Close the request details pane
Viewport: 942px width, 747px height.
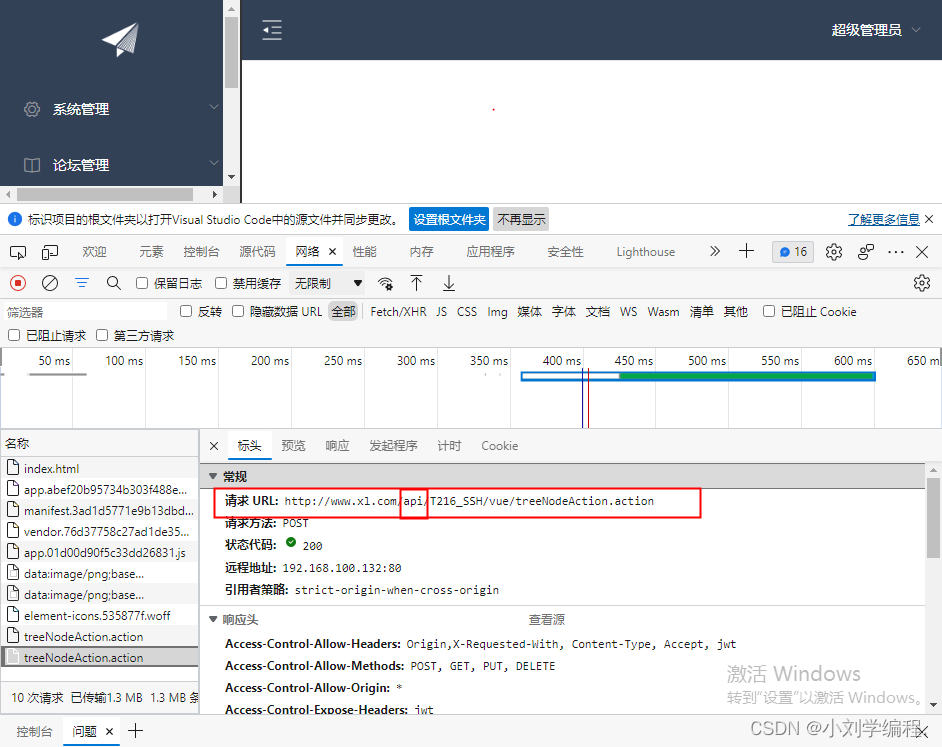[x=214, y=446]
